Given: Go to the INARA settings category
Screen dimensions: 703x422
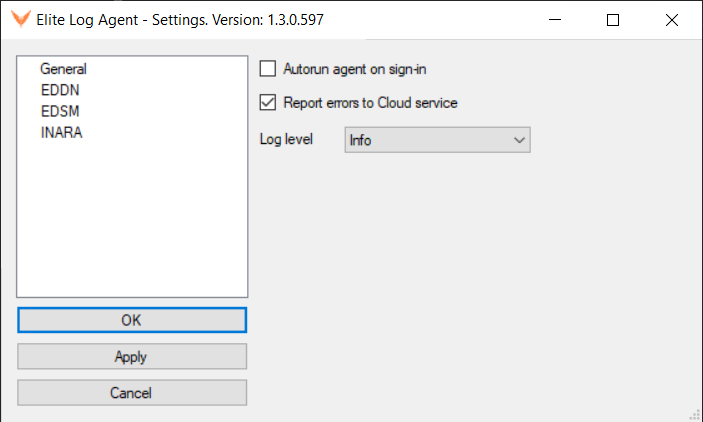Looking at the screenshot, I should 61,132.
